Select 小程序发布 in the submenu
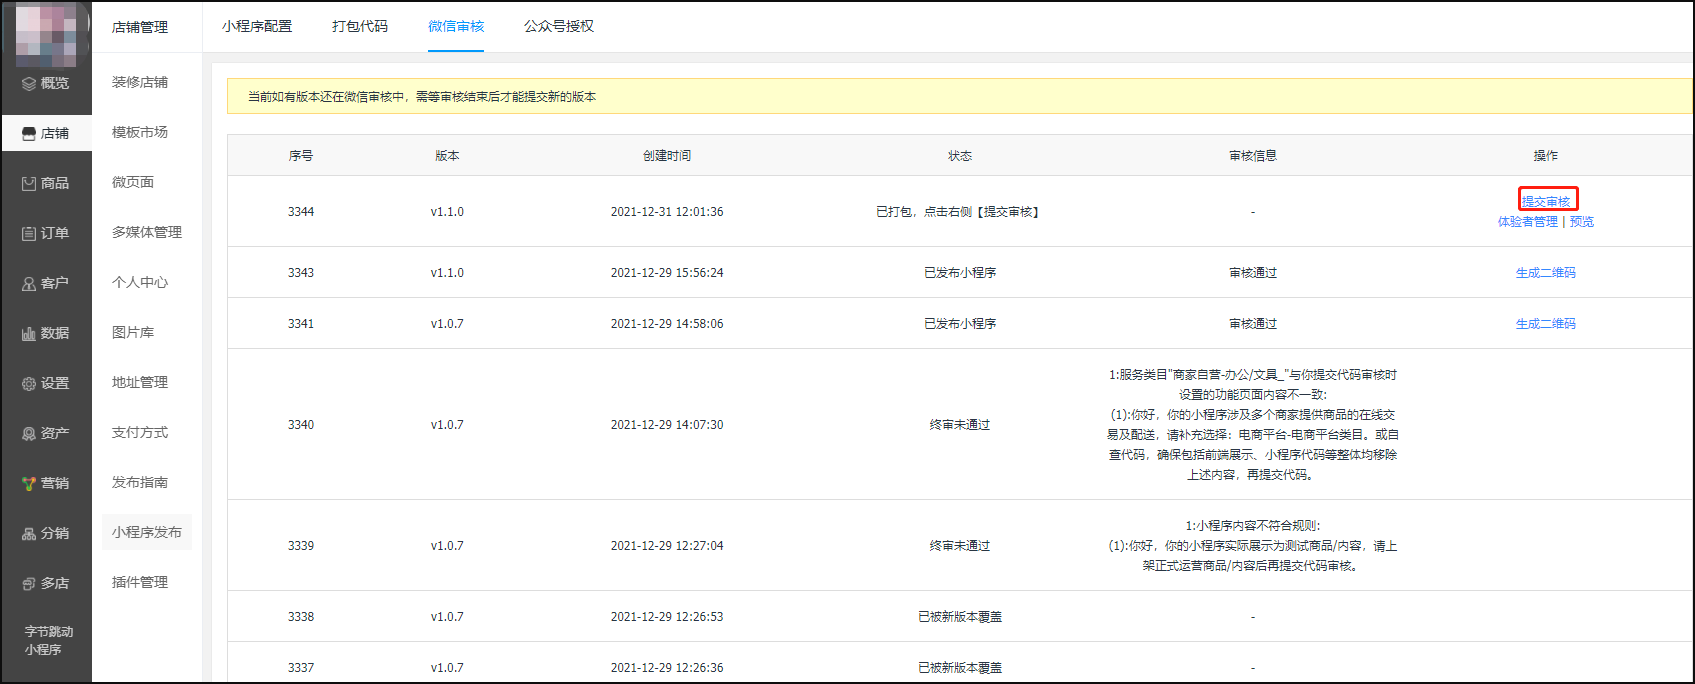 coord(147,532)
